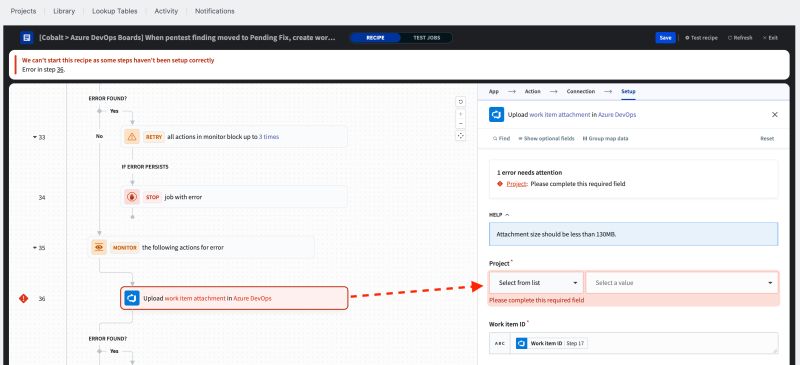Collapse step 35 monitor block chevron
The height and width of the screenshot is (365, 800).
(x=35, y=248)
